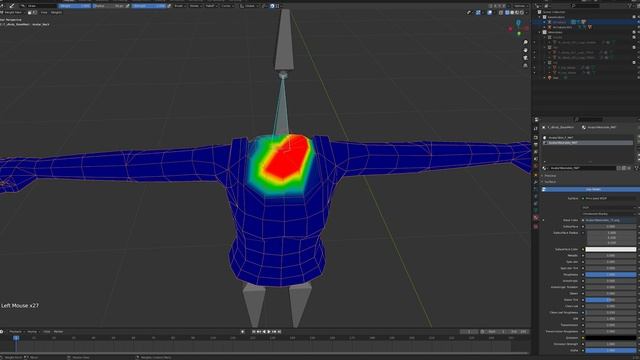The height and width of the screenshot is (360, 640).
Task: Open the Object Constraints properties tab
Action: tap(536, 203)
